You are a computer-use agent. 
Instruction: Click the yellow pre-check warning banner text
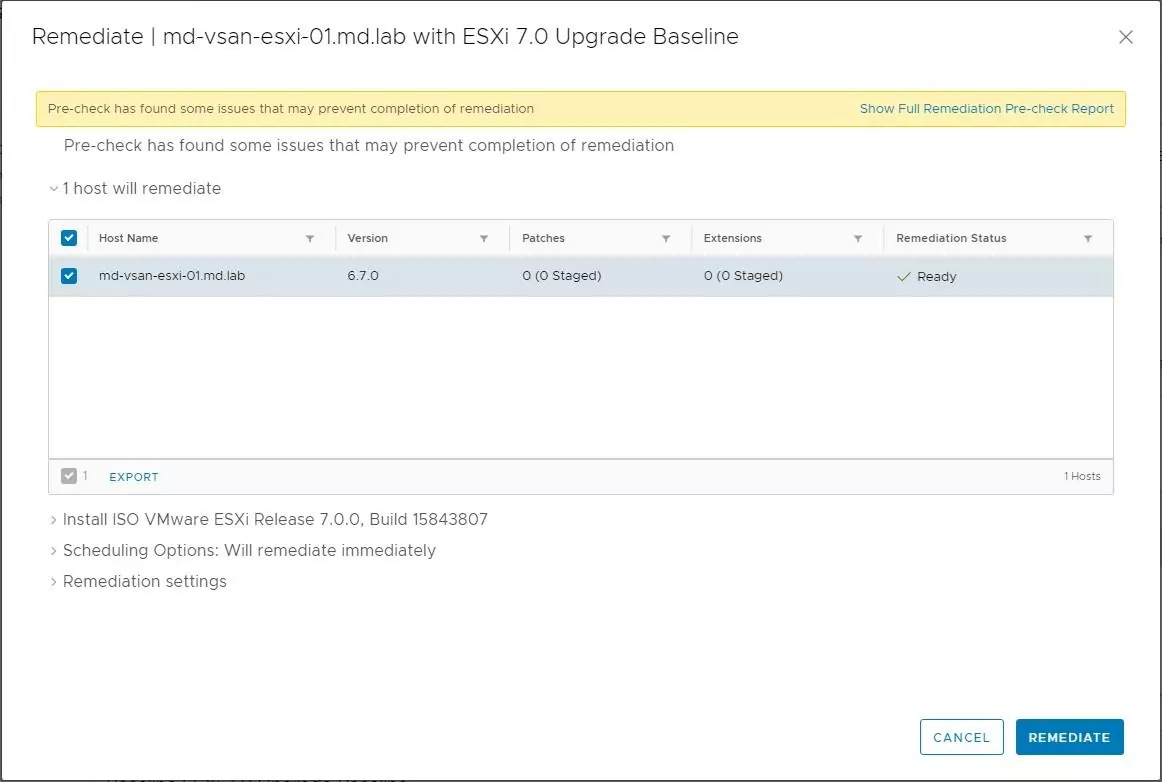click(x=290, y=109)
